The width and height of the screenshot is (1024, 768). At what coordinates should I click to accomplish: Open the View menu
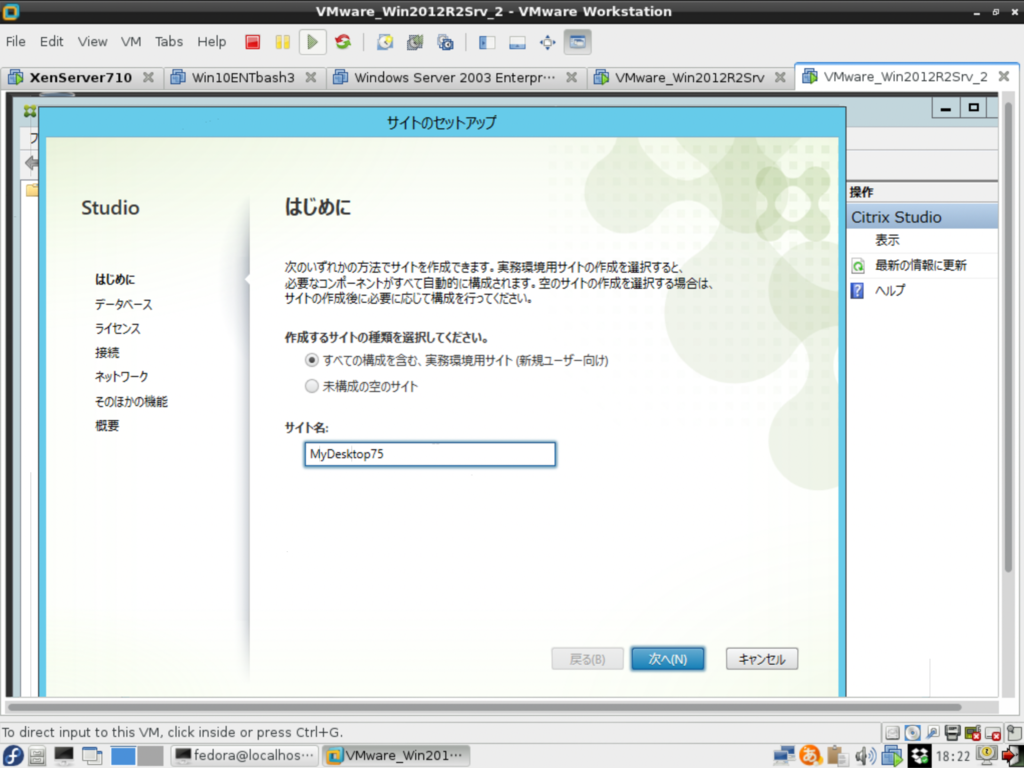pos(92,42)
